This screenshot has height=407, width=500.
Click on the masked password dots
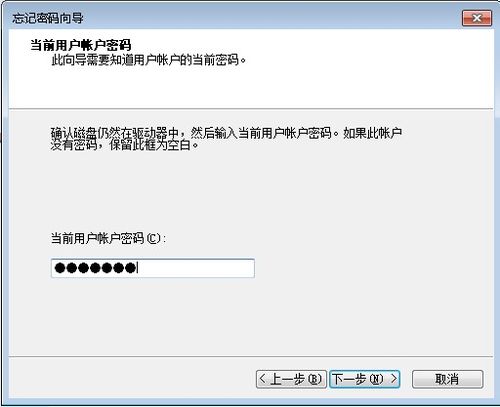tap(95, 268)
